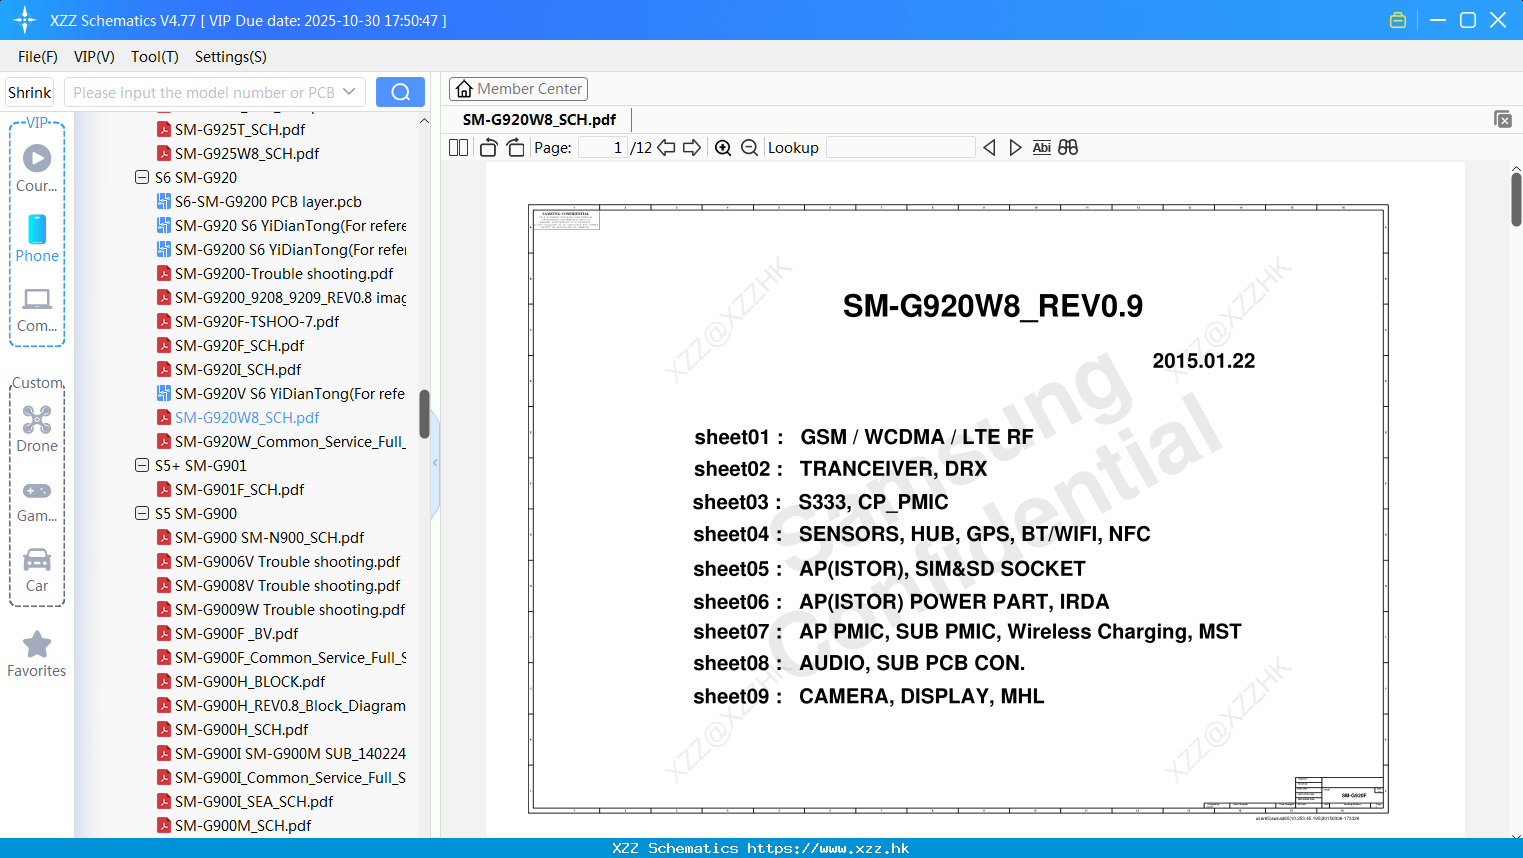Viewport: 1523px width, 858px height.
Task: Open SM-G9200-Trouble shooting.pdf
Action: pos(284,273)
